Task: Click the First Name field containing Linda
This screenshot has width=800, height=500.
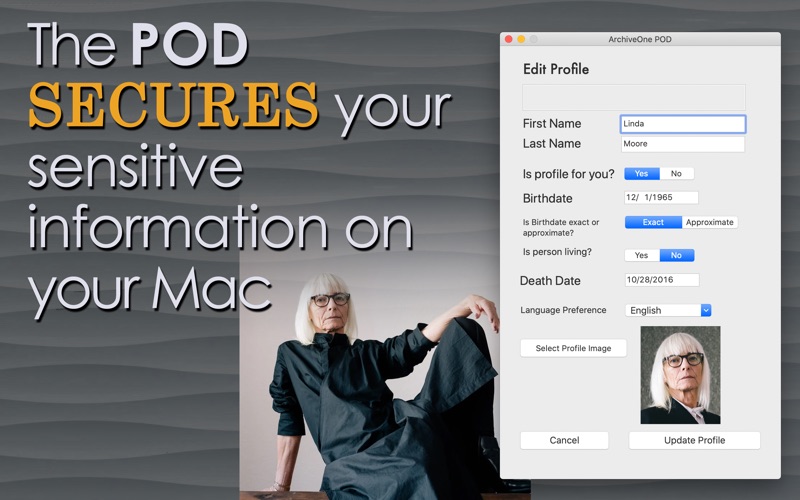Action: pyautogui.click(x=683, y=124)
